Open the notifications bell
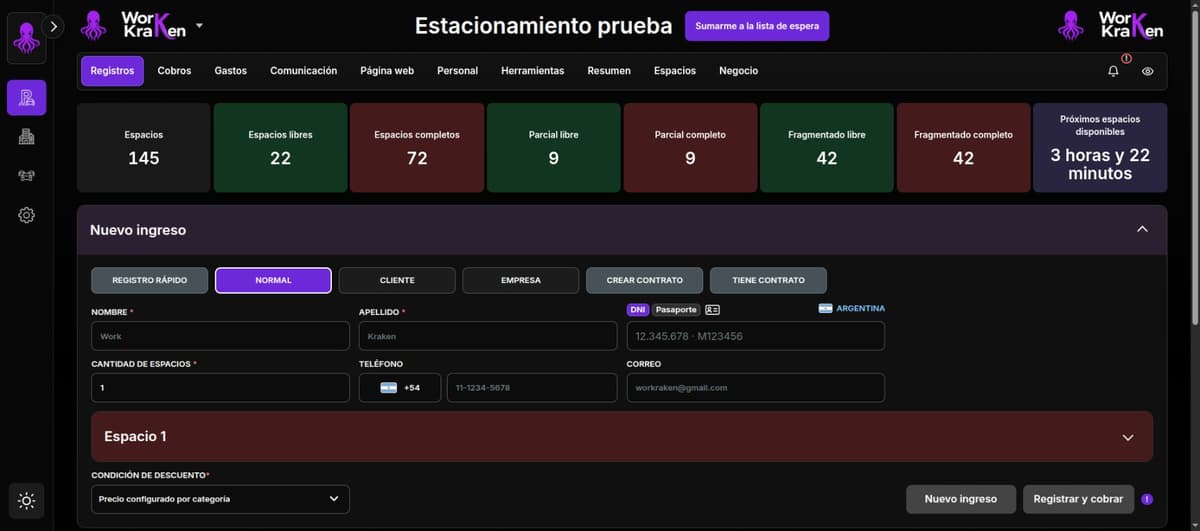Image resolution: width=1200 pixels, height=531 pixels. 1113,71
